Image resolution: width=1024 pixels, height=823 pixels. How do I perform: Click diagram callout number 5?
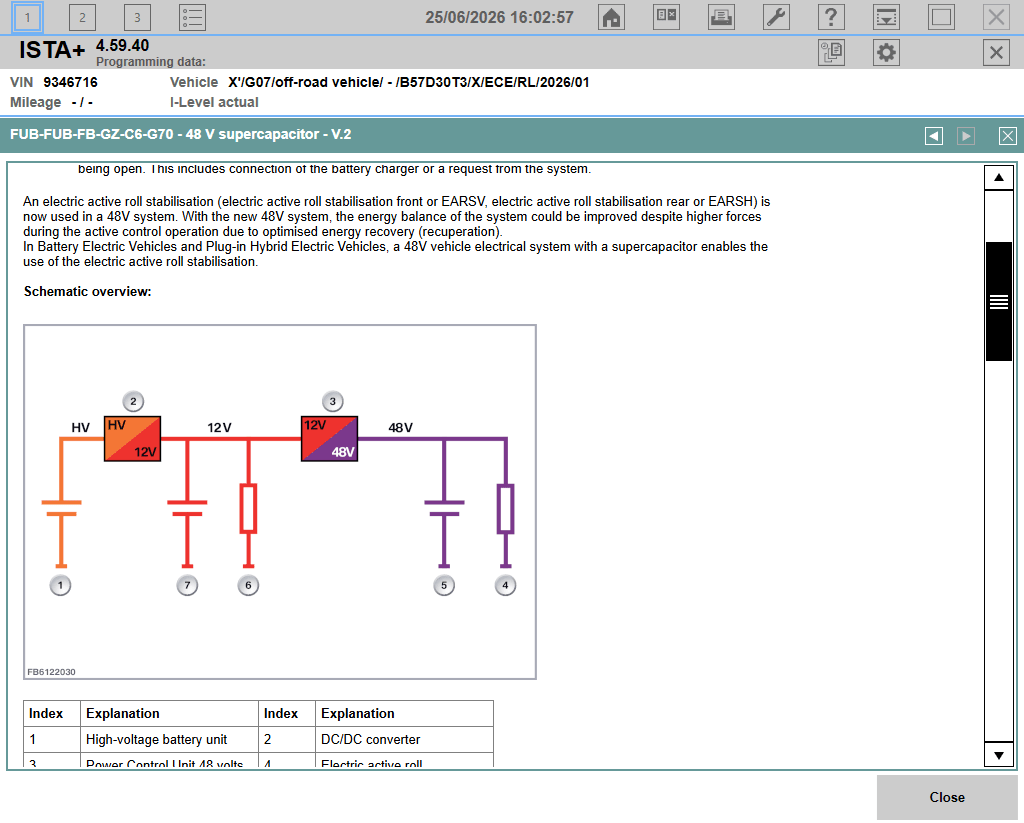(x=444, y=585)
